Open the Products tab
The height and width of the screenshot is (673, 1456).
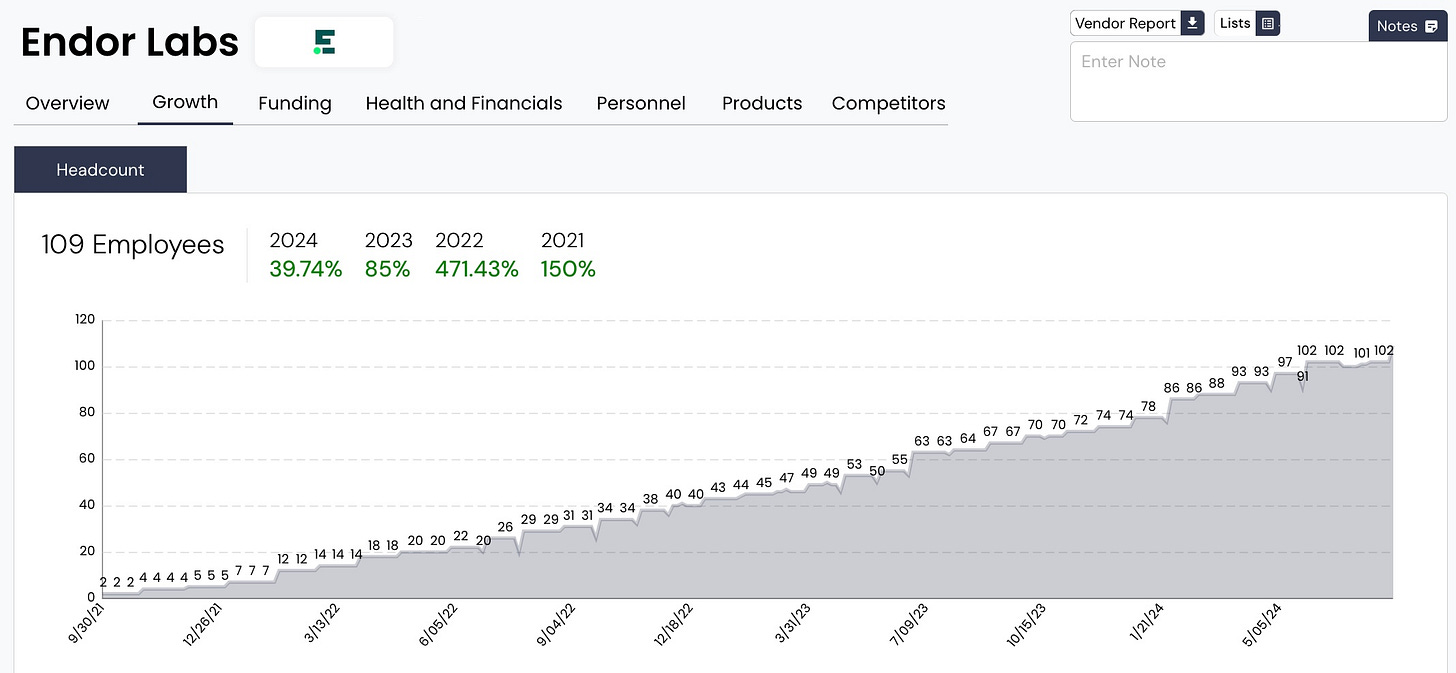[x=762, y=103]
